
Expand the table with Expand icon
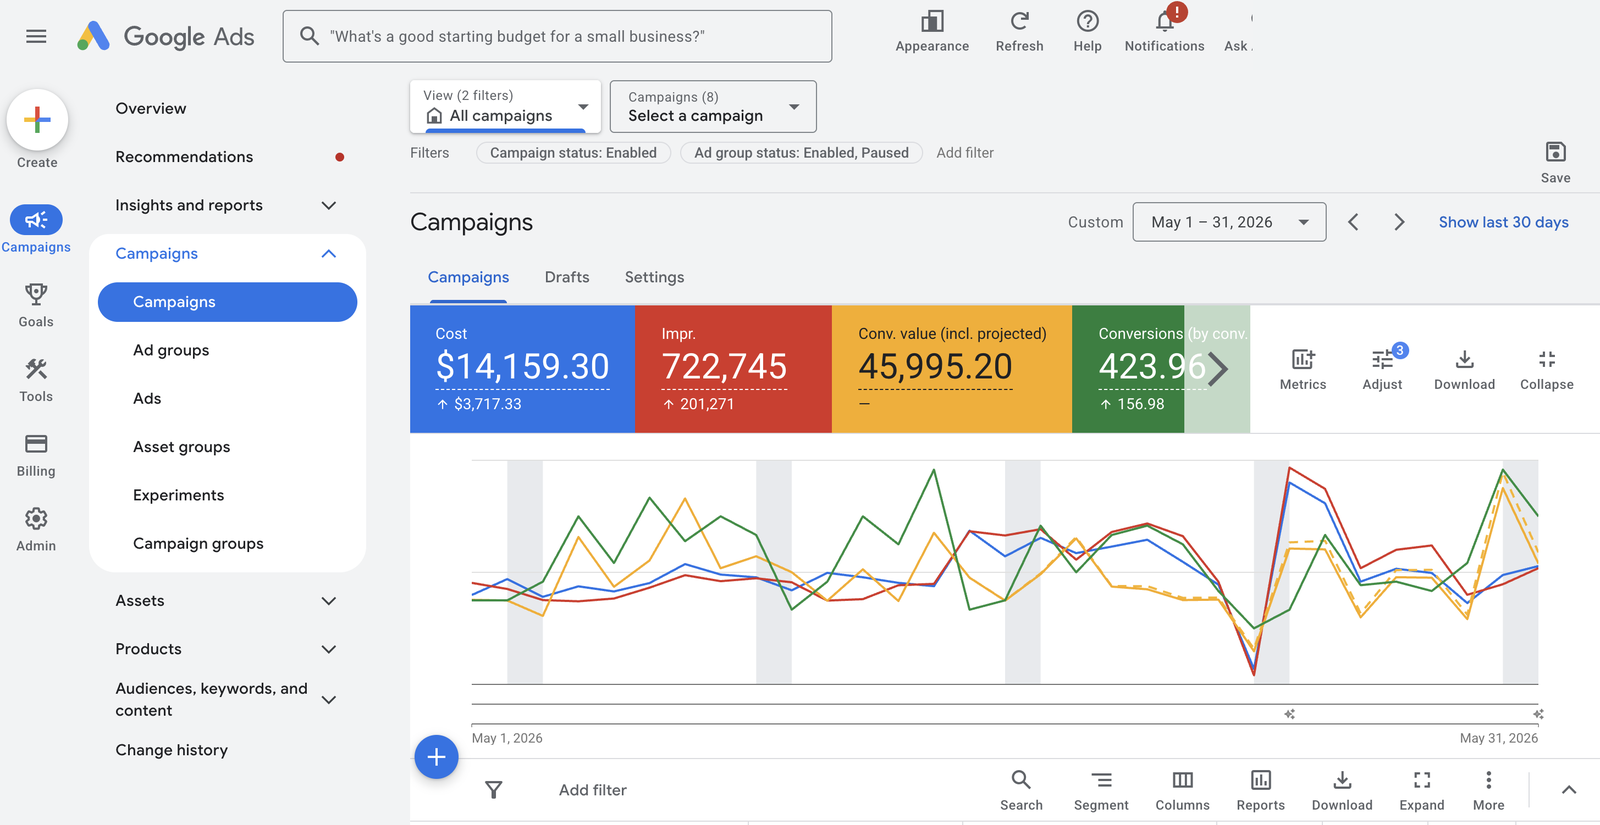click(x=1422, y=780)
